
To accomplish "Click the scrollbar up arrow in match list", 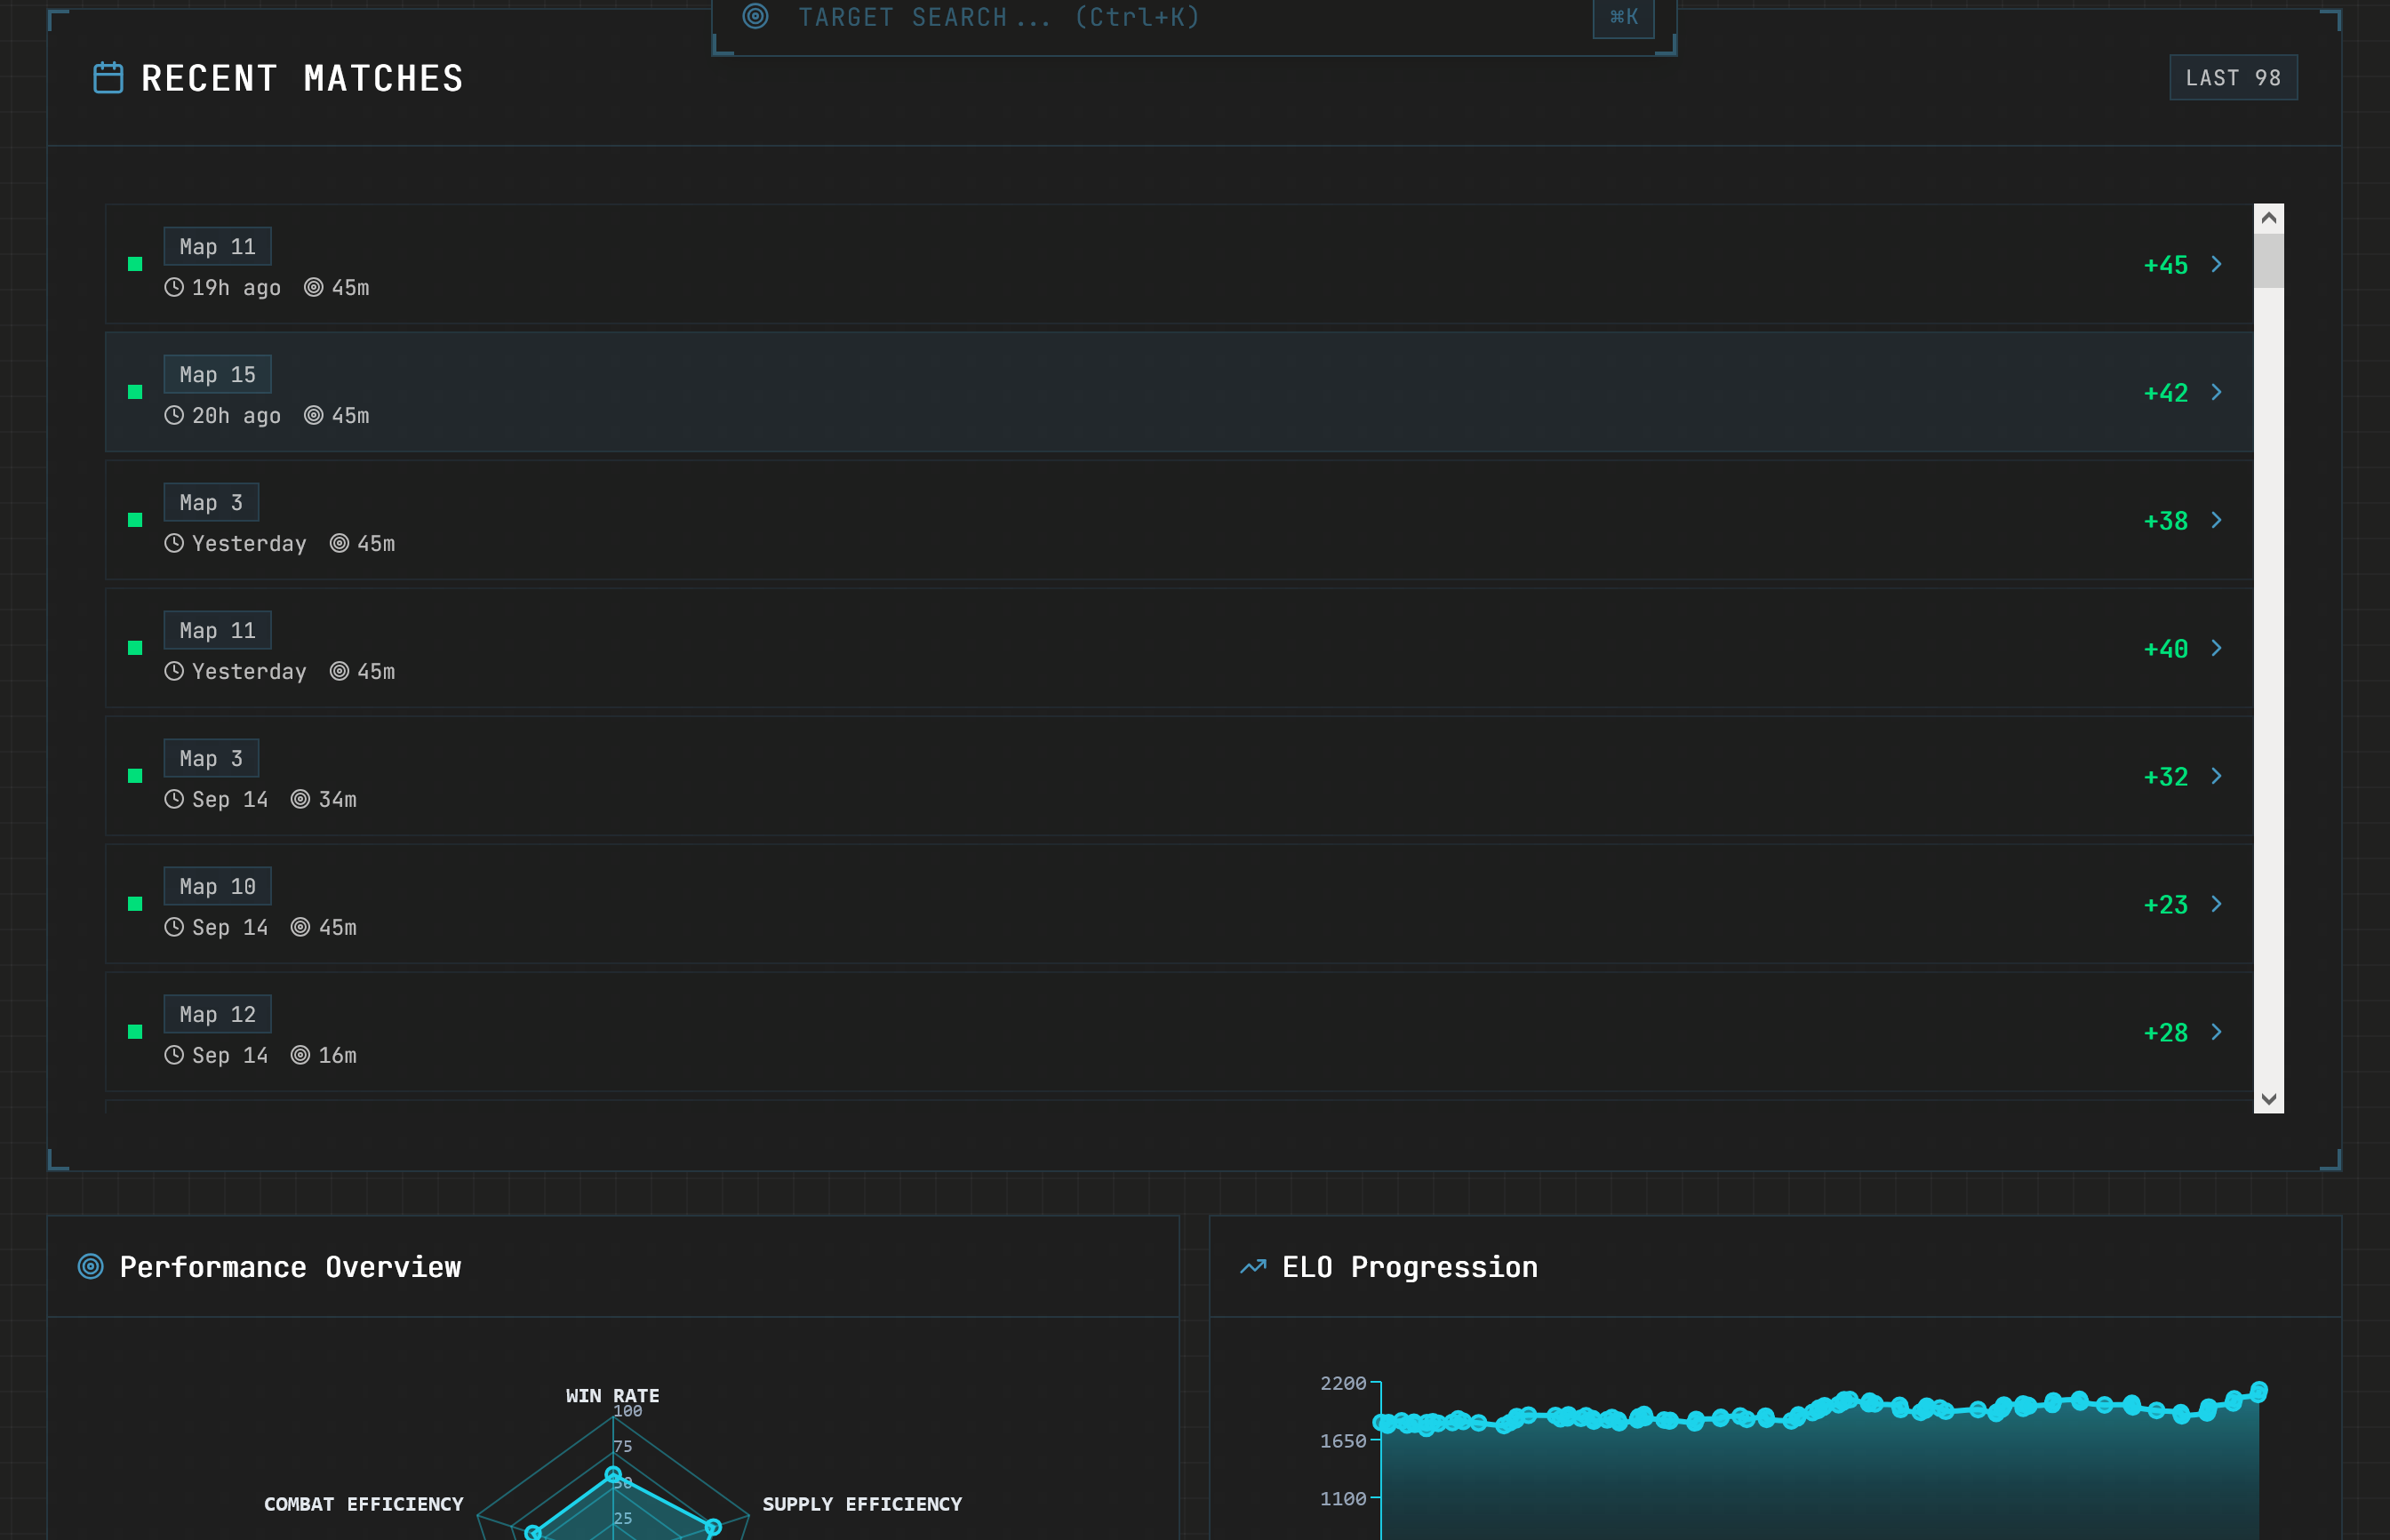I will coord(2268,218).
